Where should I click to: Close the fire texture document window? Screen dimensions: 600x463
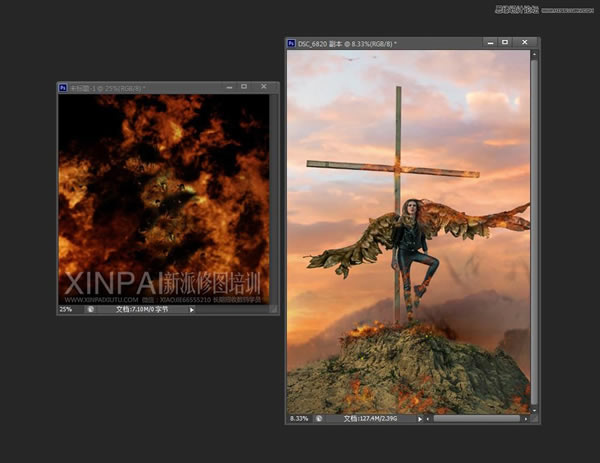[264, 87]
